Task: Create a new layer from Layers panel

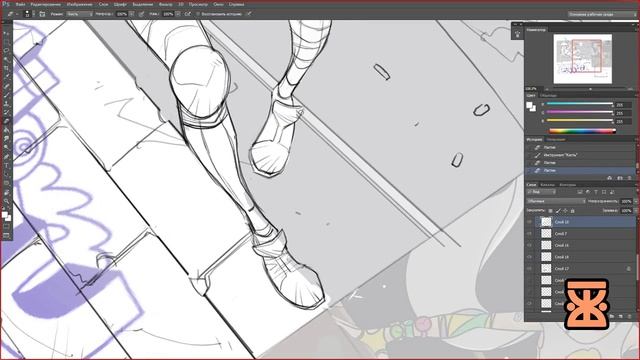Action: tap(621, 316)
